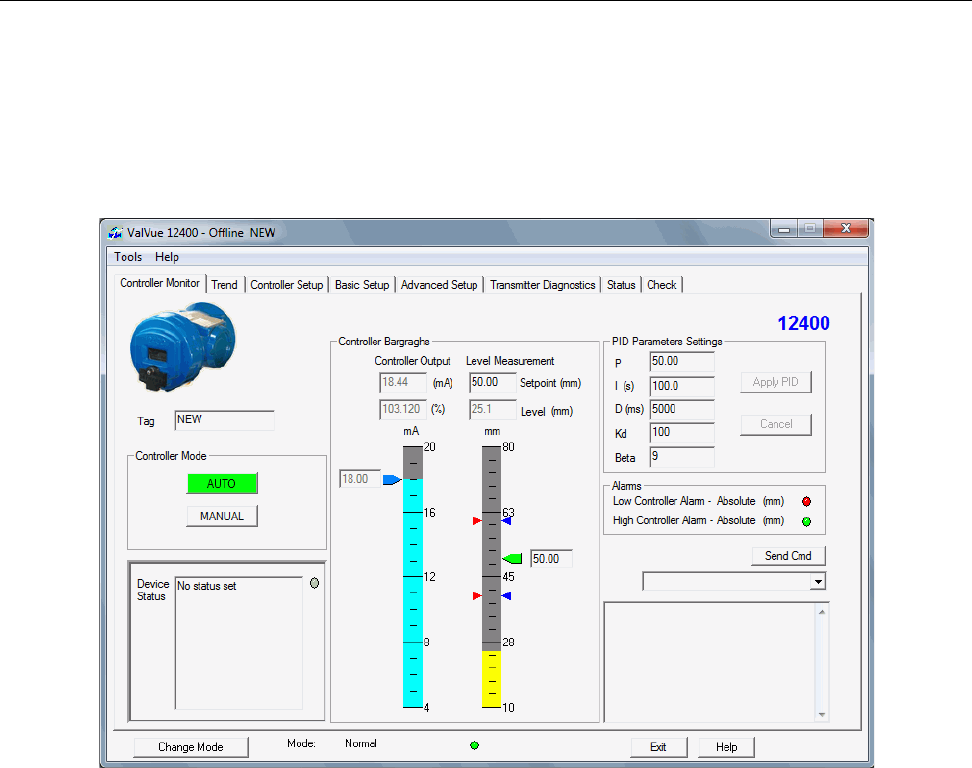Click the Change Mode button
The width and height of the screenshot is (972, 768).
click(x=191, y=747)
